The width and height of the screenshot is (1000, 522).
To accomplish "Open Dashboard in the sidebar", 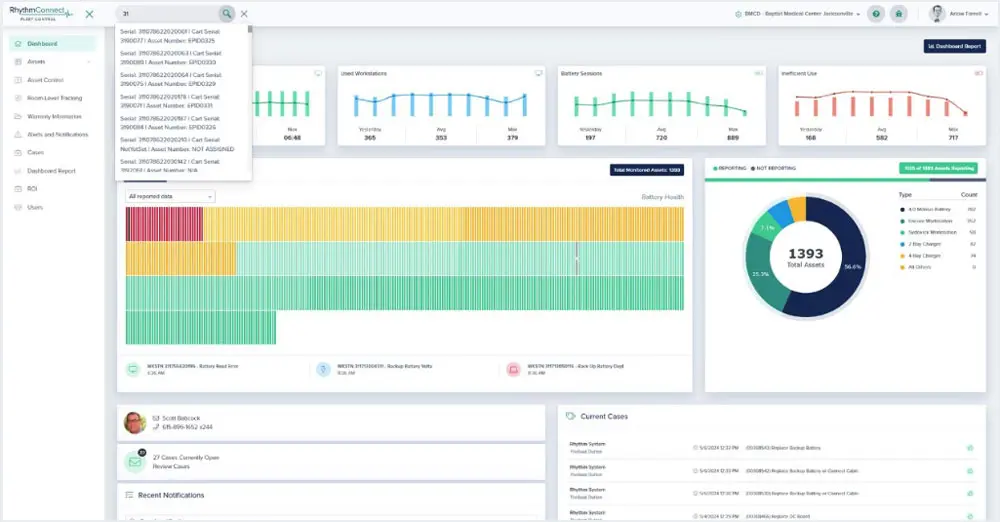I will [x=53, y=44].
